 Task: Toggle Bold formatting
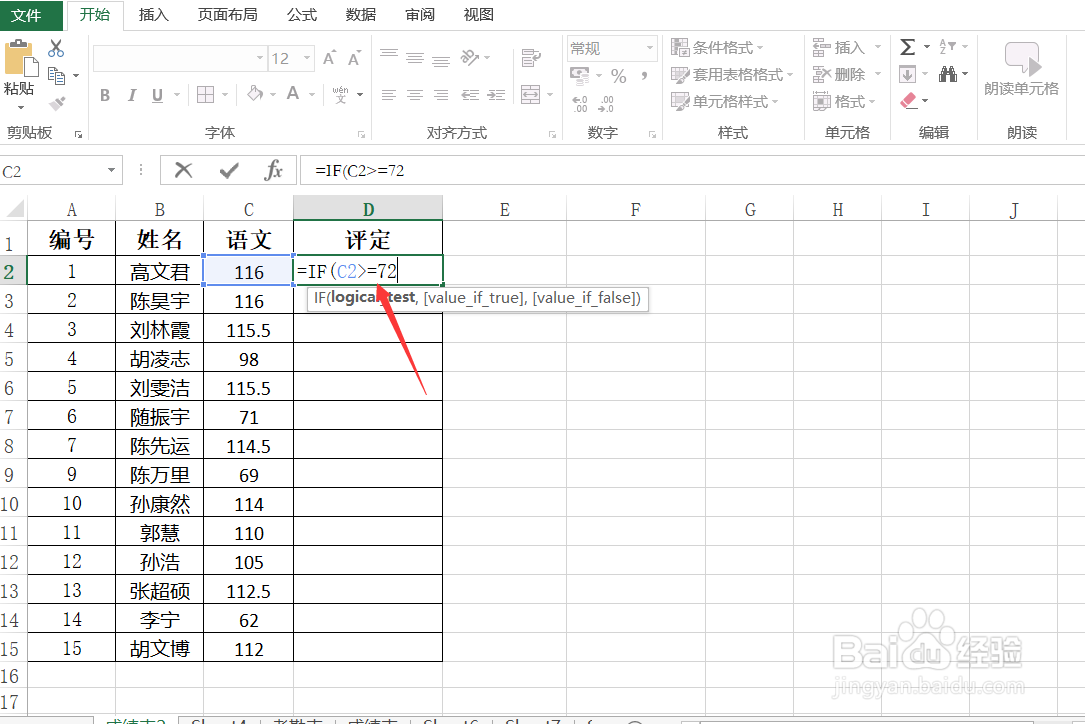tap(105, 95)
